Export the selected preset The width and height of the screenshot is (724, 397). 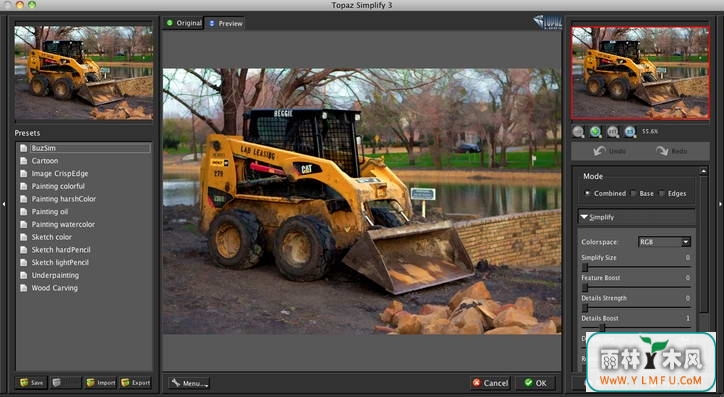click(135, 383)
